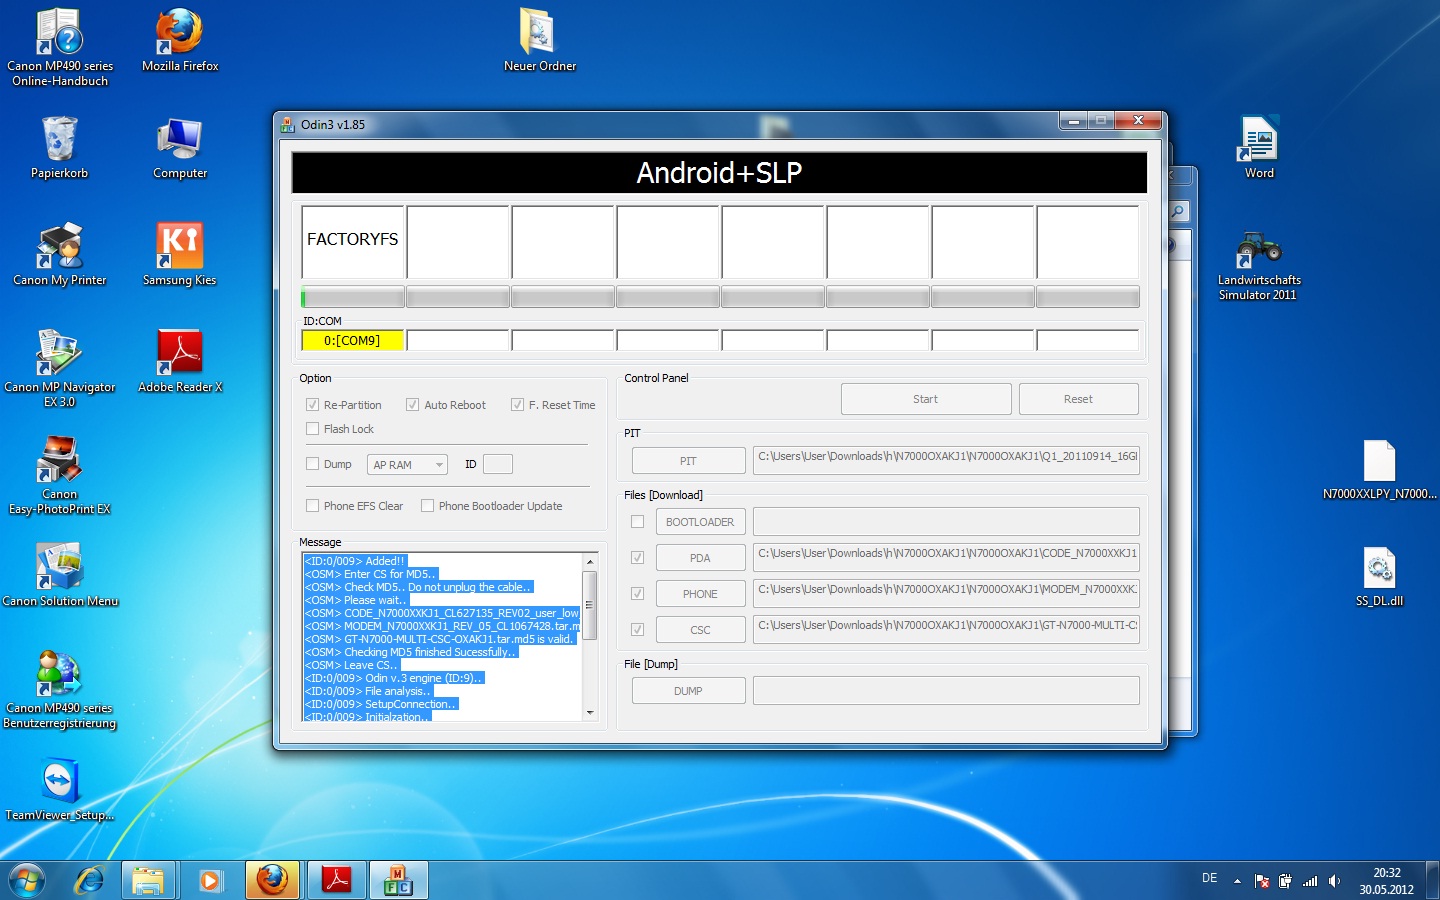1440x900 pixels.
Task: Click the yellow 0:[COM9] port box
Action: coord(352,340)
